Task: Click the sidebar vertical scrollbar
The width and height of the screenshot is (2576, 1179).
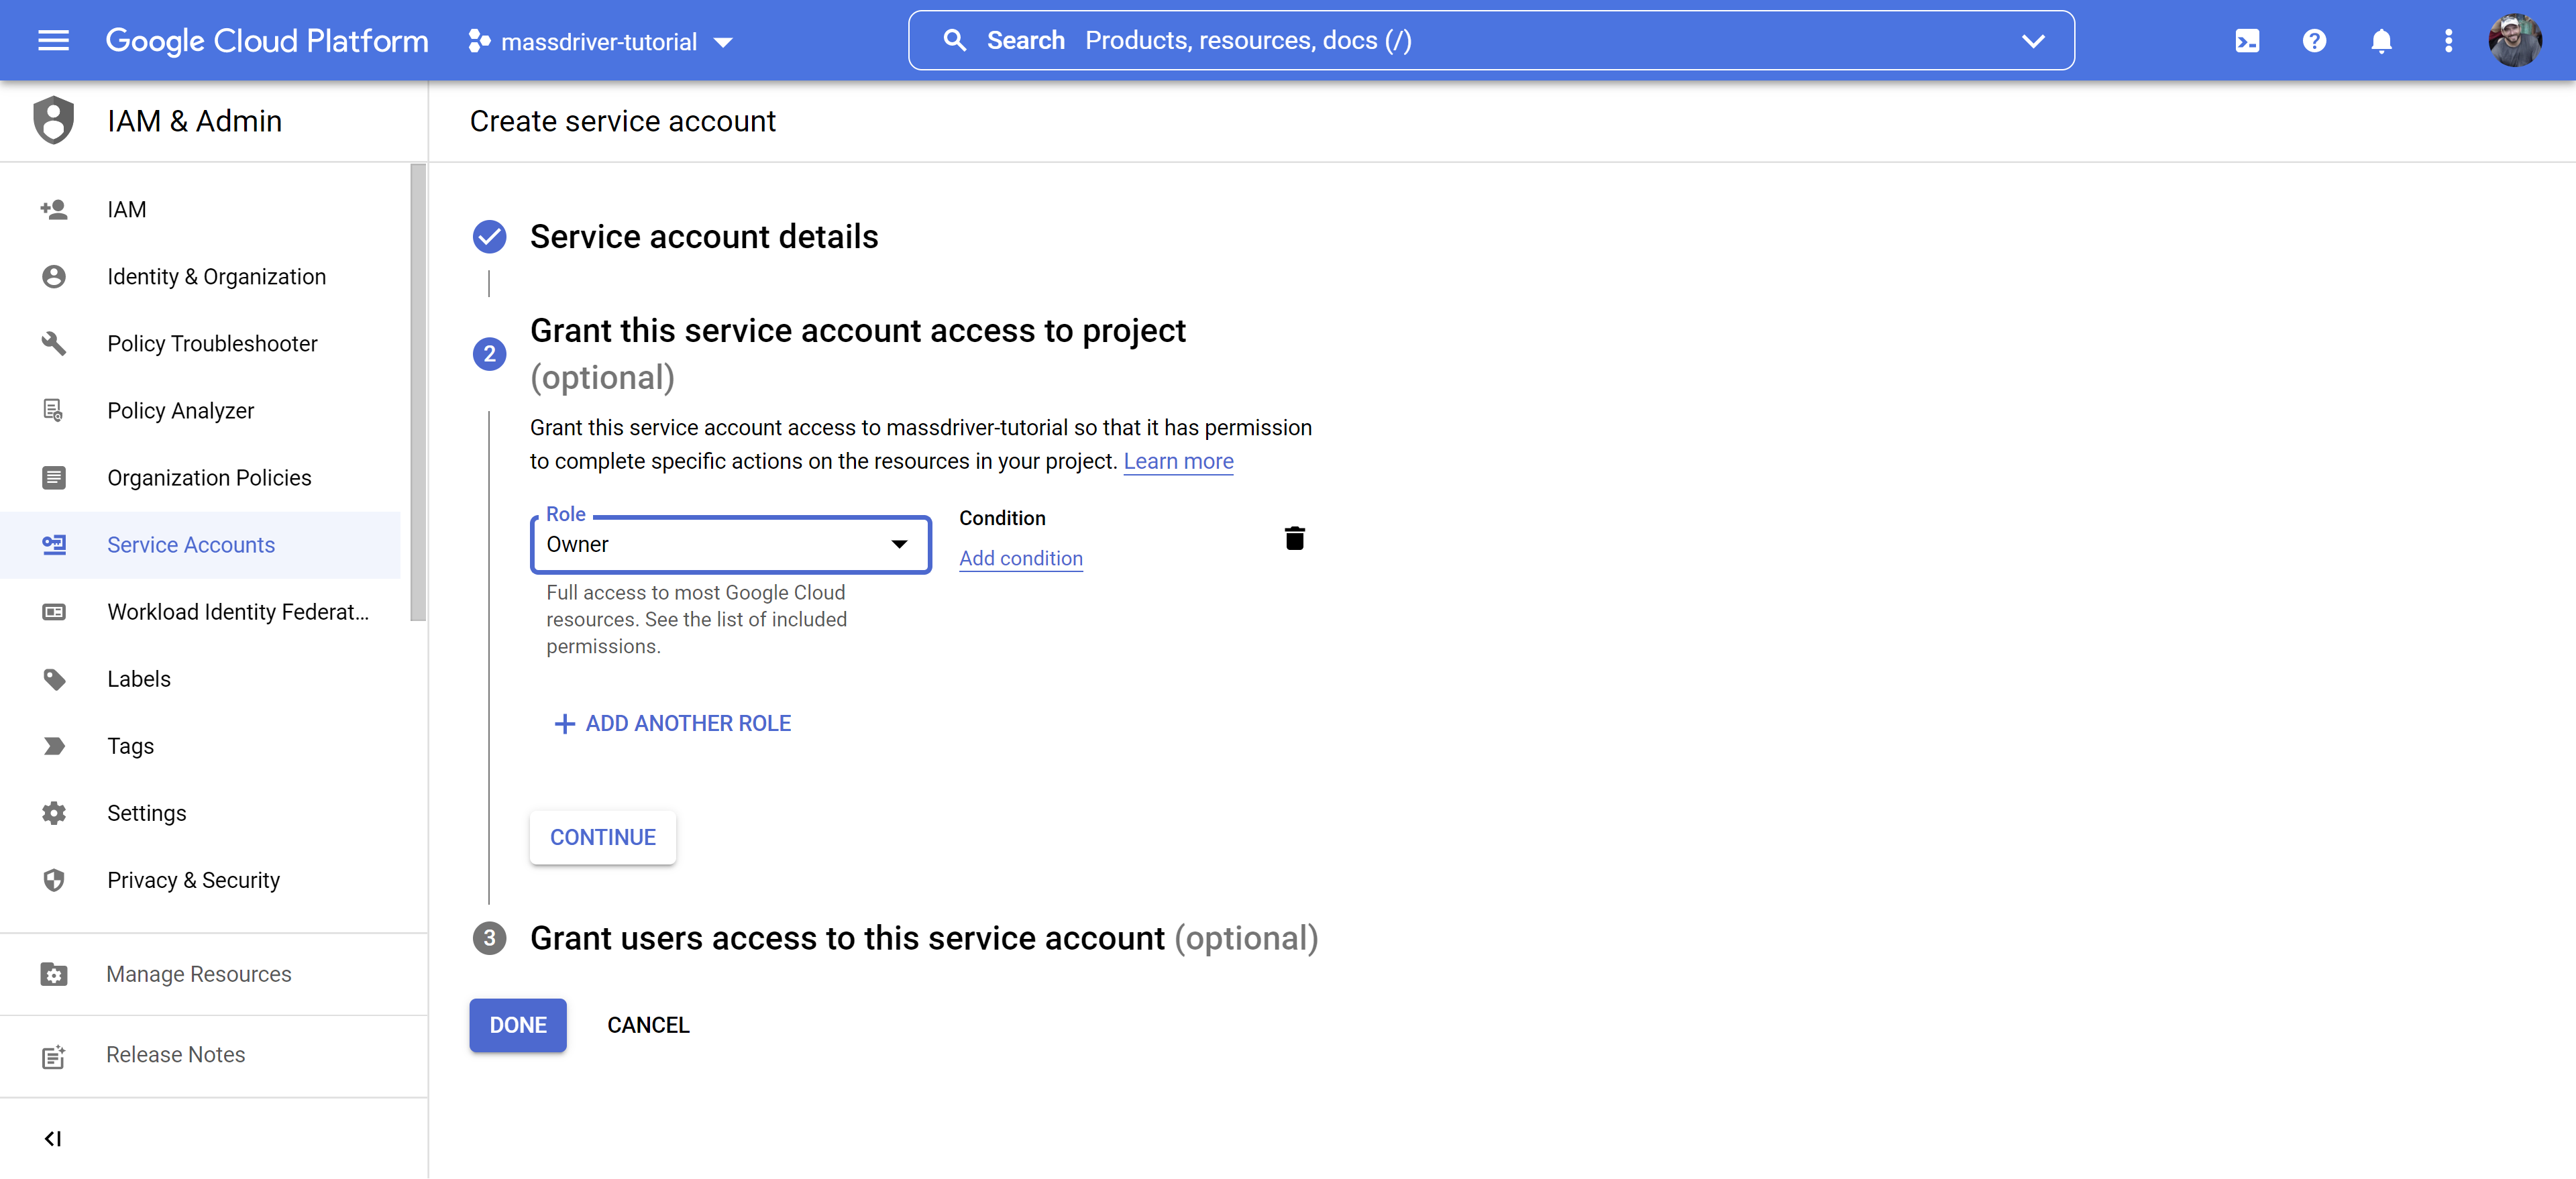Action: pos(418,392)
